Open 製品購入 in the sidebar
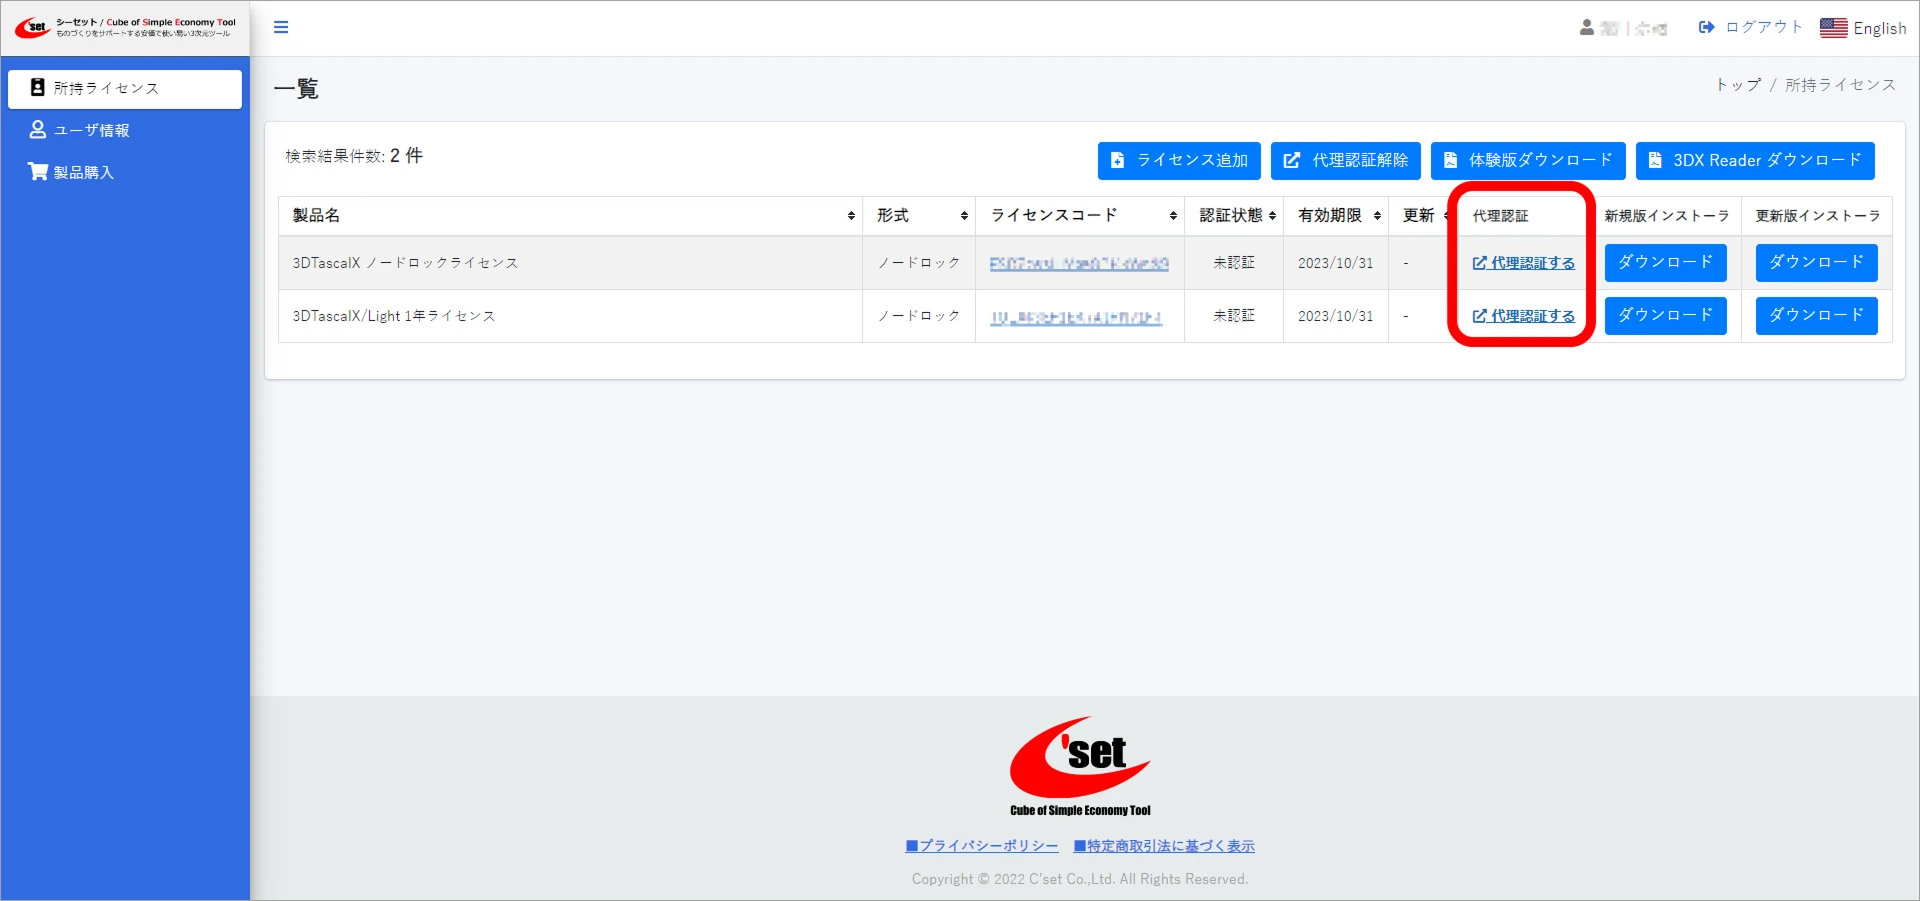 click(84, 173)
